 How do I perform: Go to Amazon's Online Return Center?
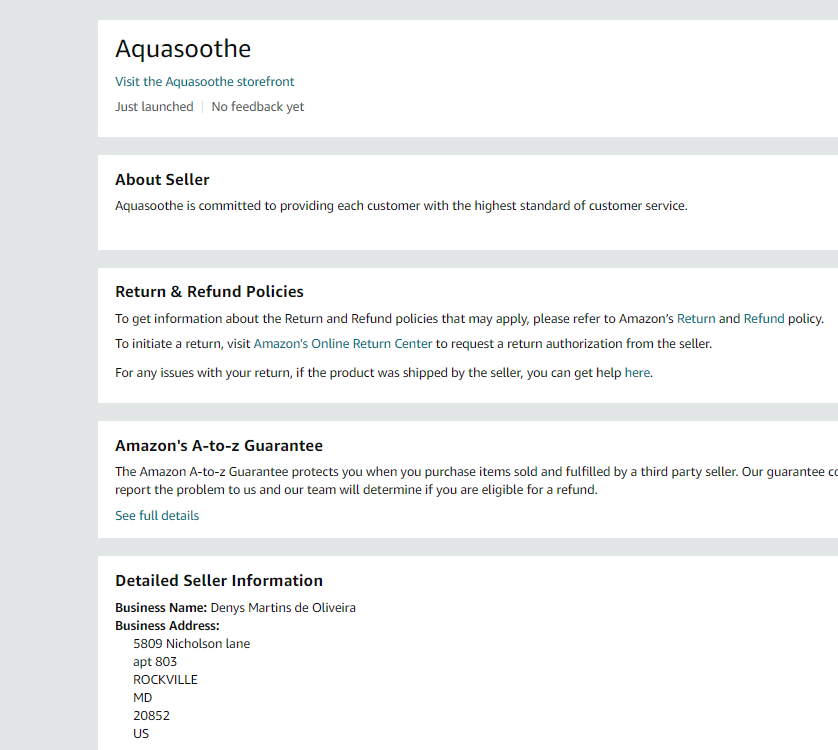343,344
